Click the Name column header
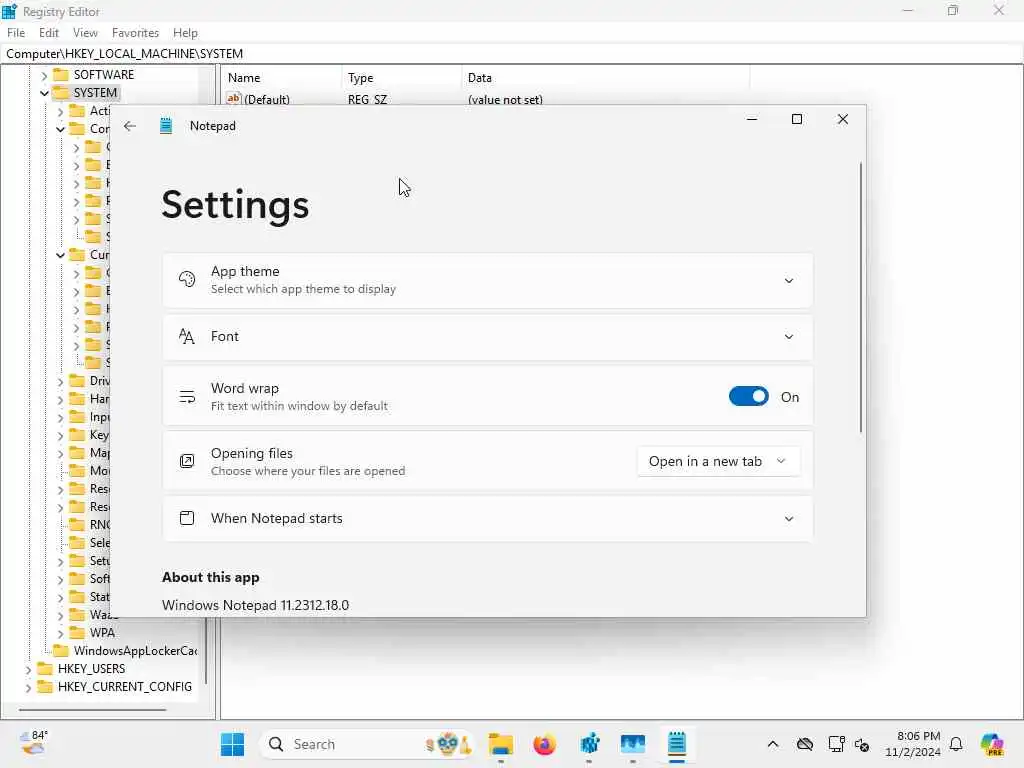Viewport: 1024px width, 768px height. click(281, 78)
